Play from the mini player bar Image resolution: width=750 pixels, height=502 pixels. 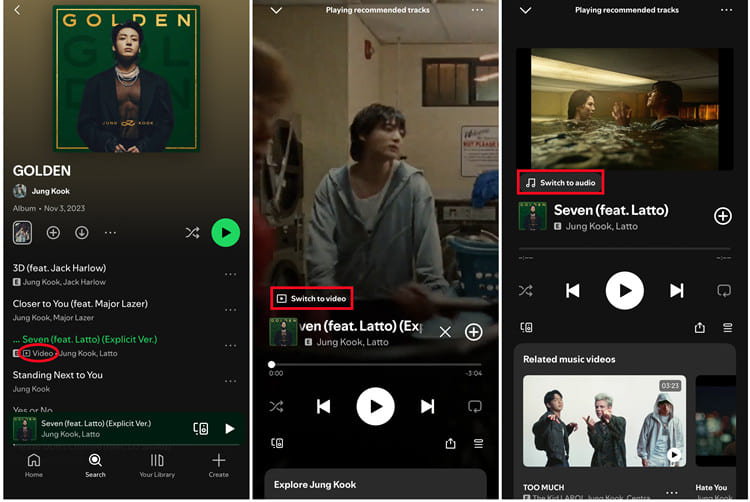click(x=230, y=428)
